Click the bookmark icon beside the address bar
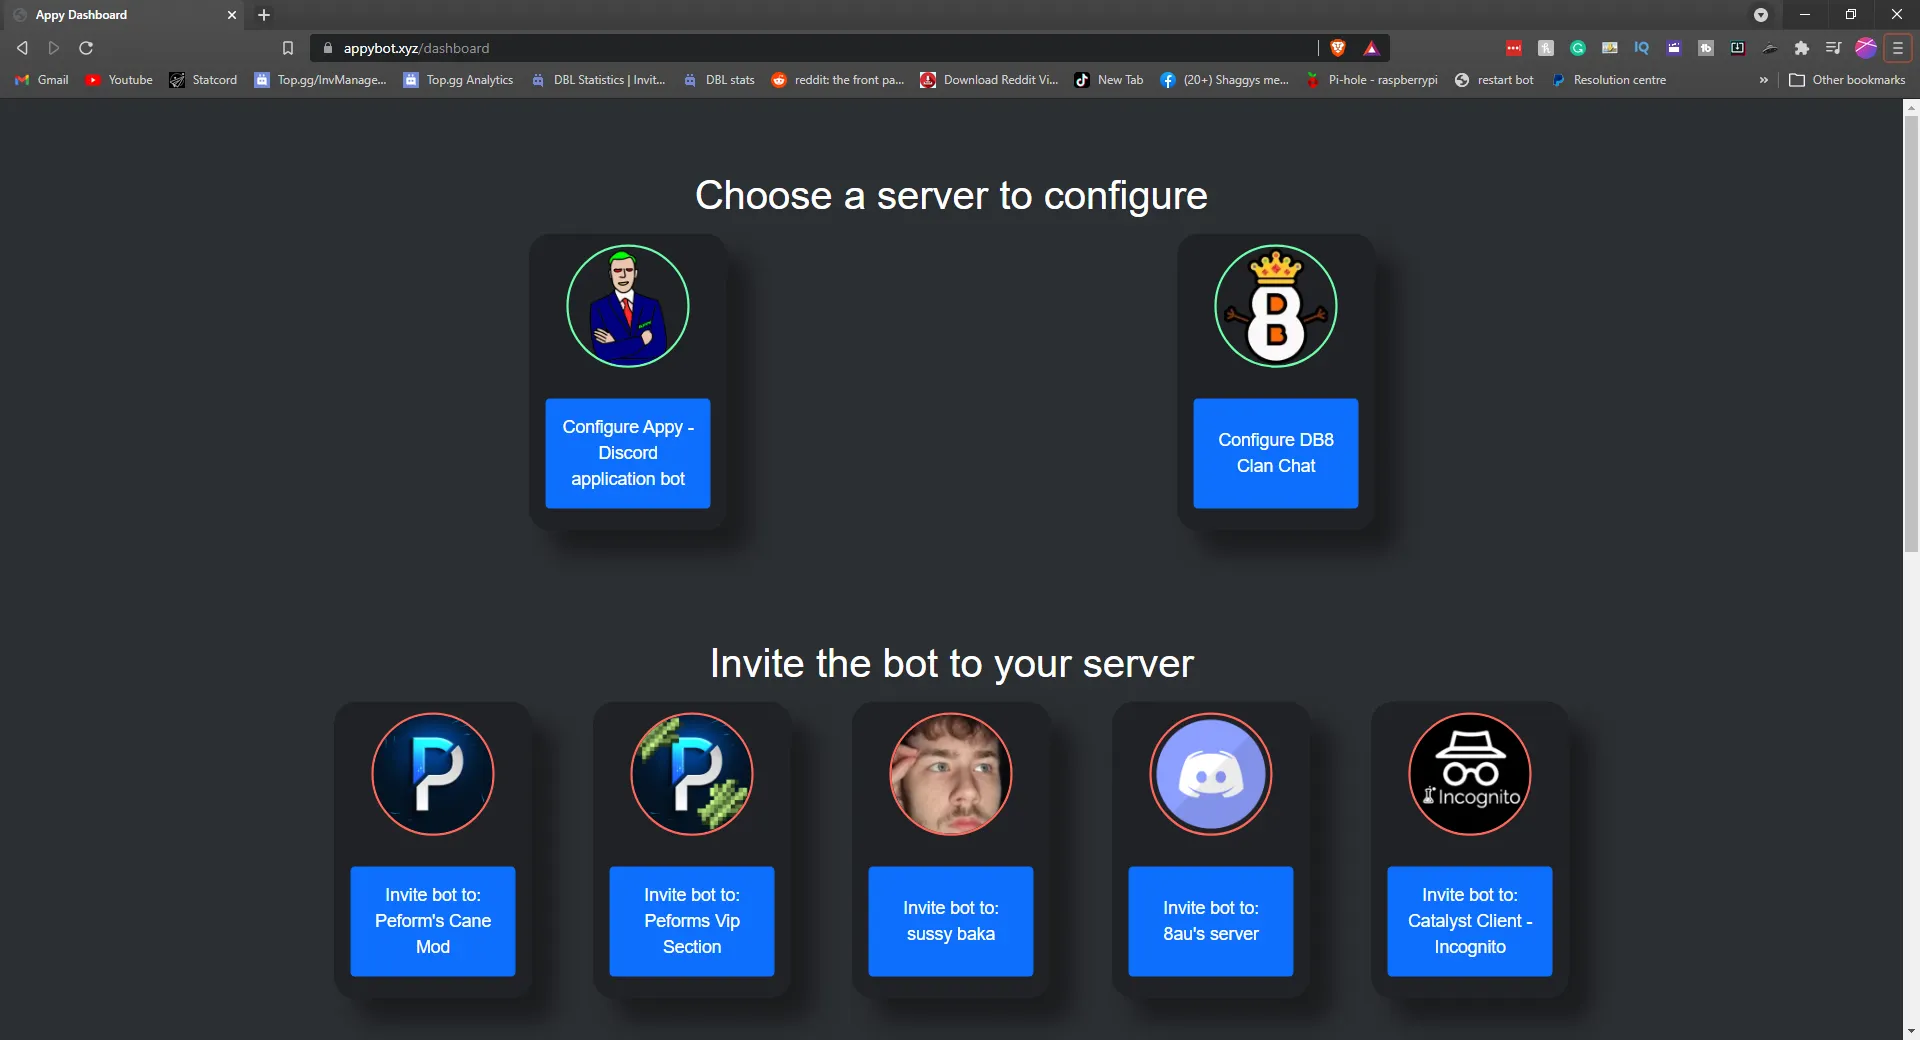 [x=288, y=48]
